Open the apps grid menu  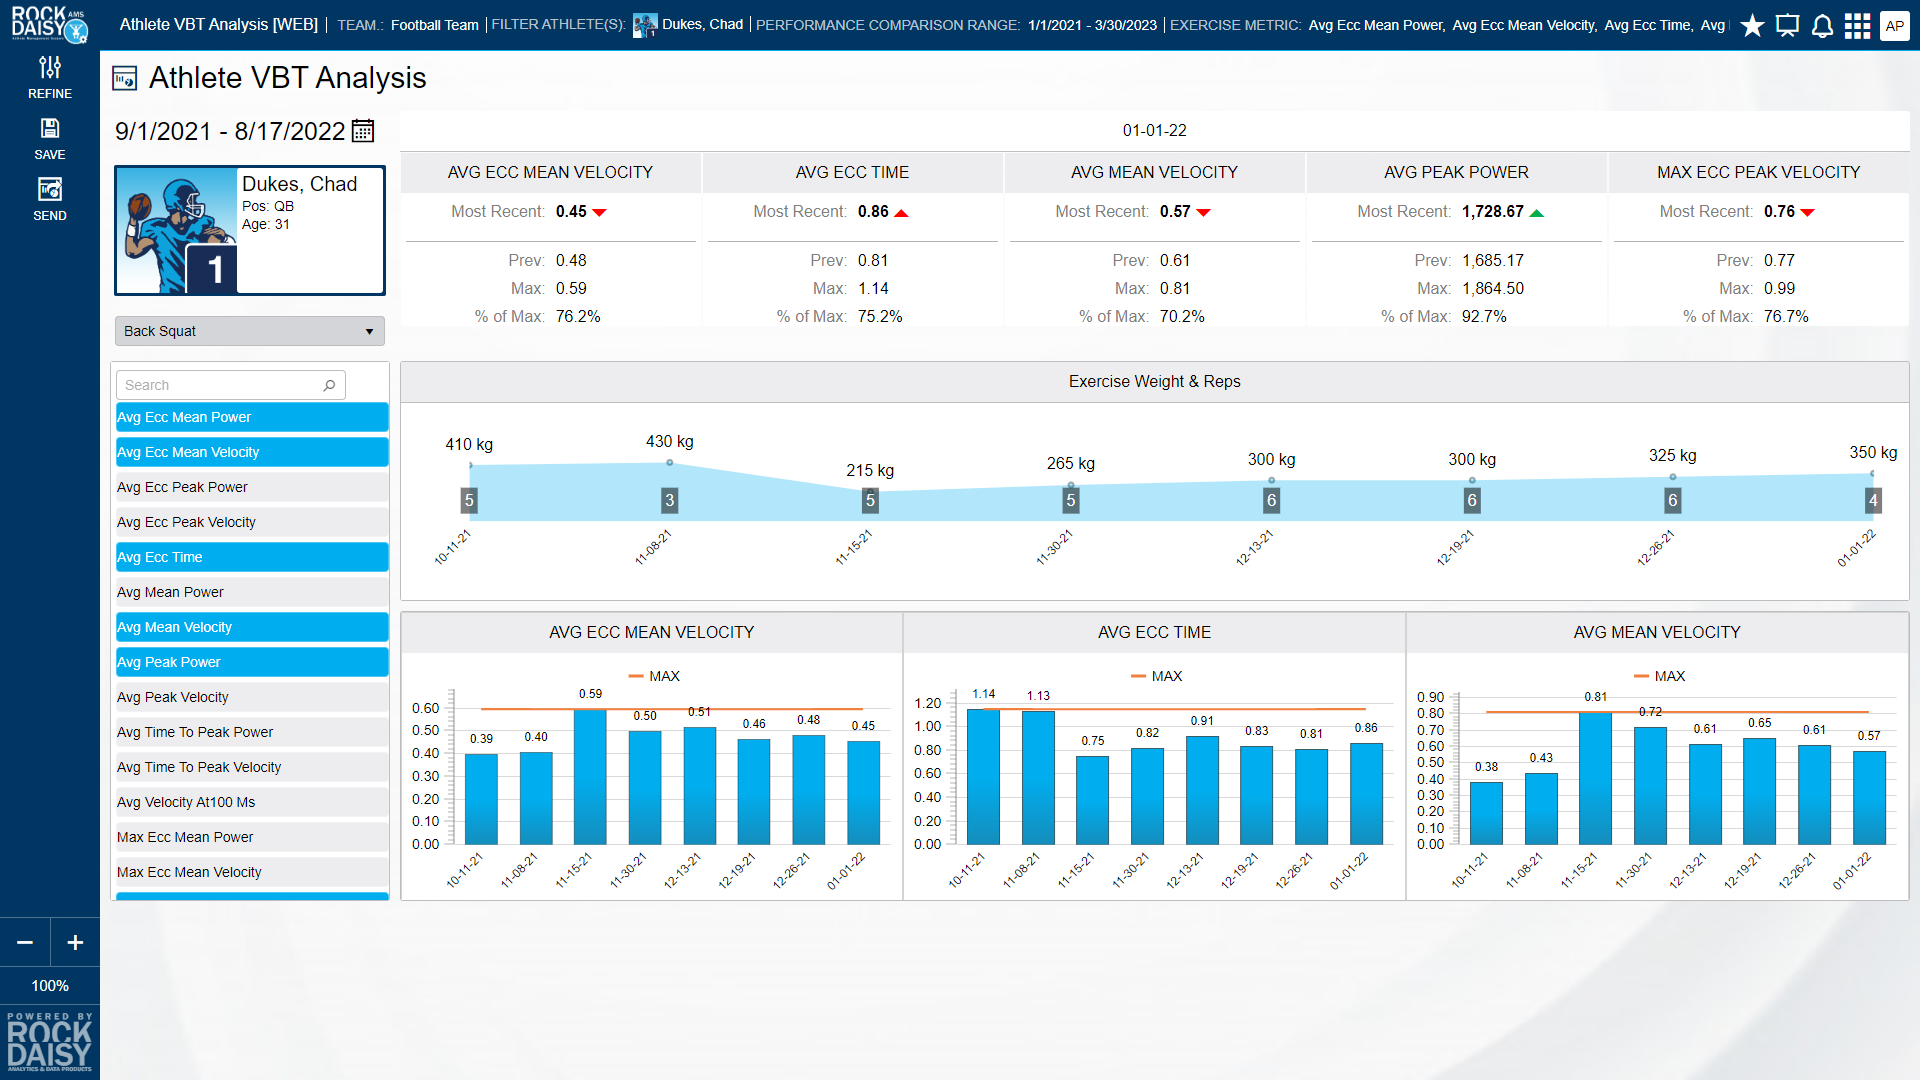1857,26
